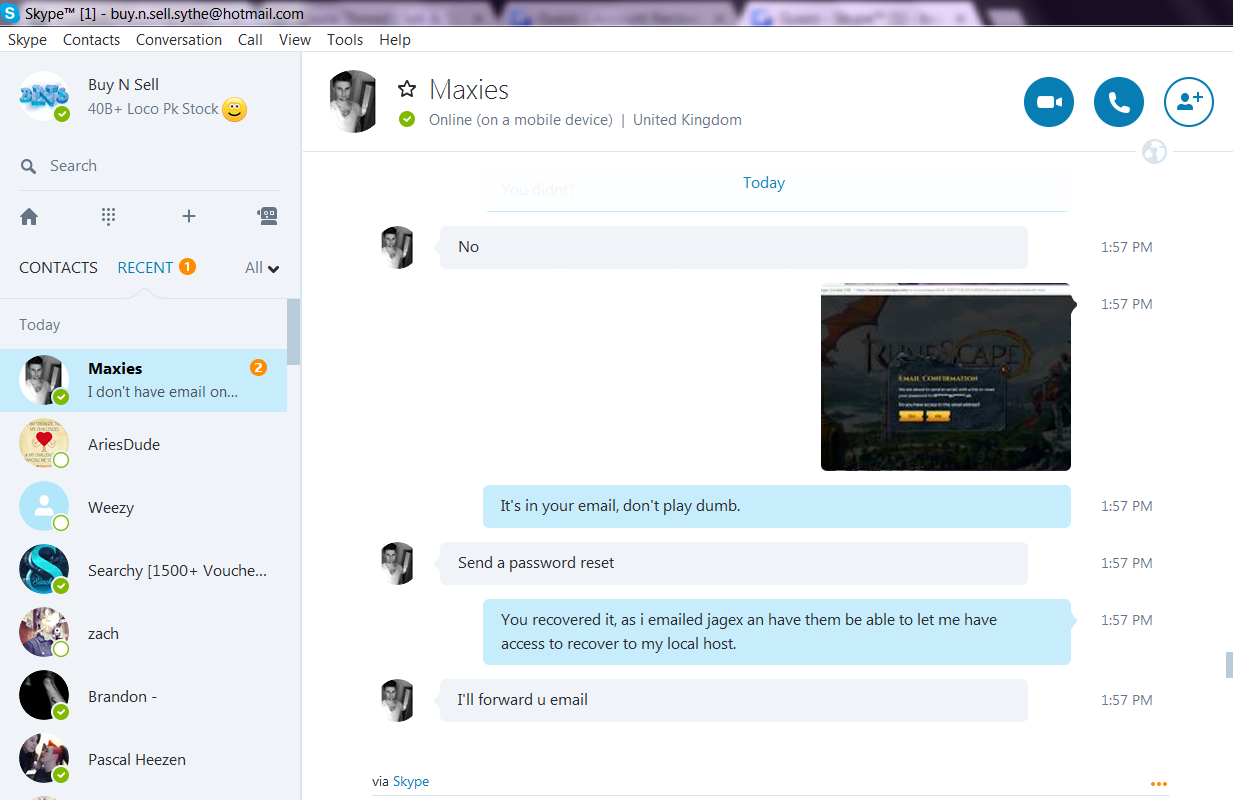Click the search magnifier icon
The height and width of the screenshot is (800, 1233).
click(x=29, y=166)
